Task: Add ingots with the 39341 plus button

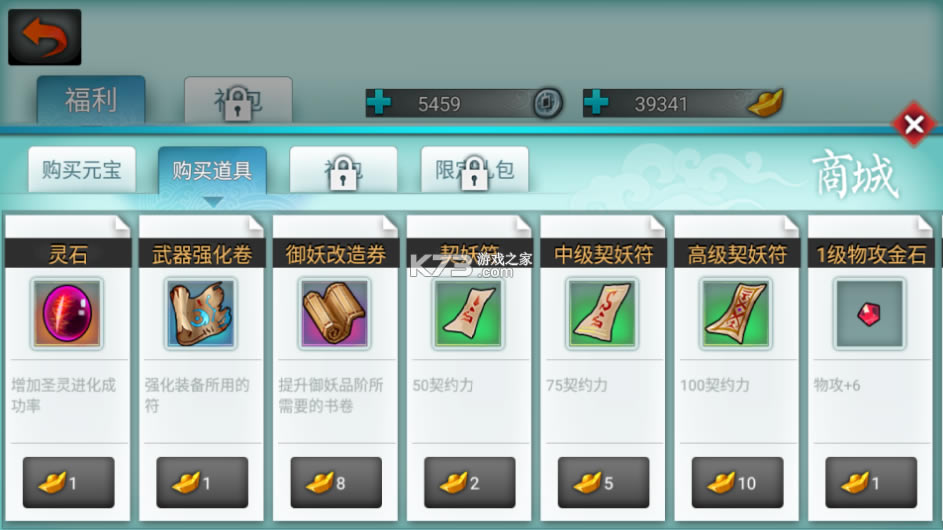Action: pyautogui.click(x=596, y=103)
